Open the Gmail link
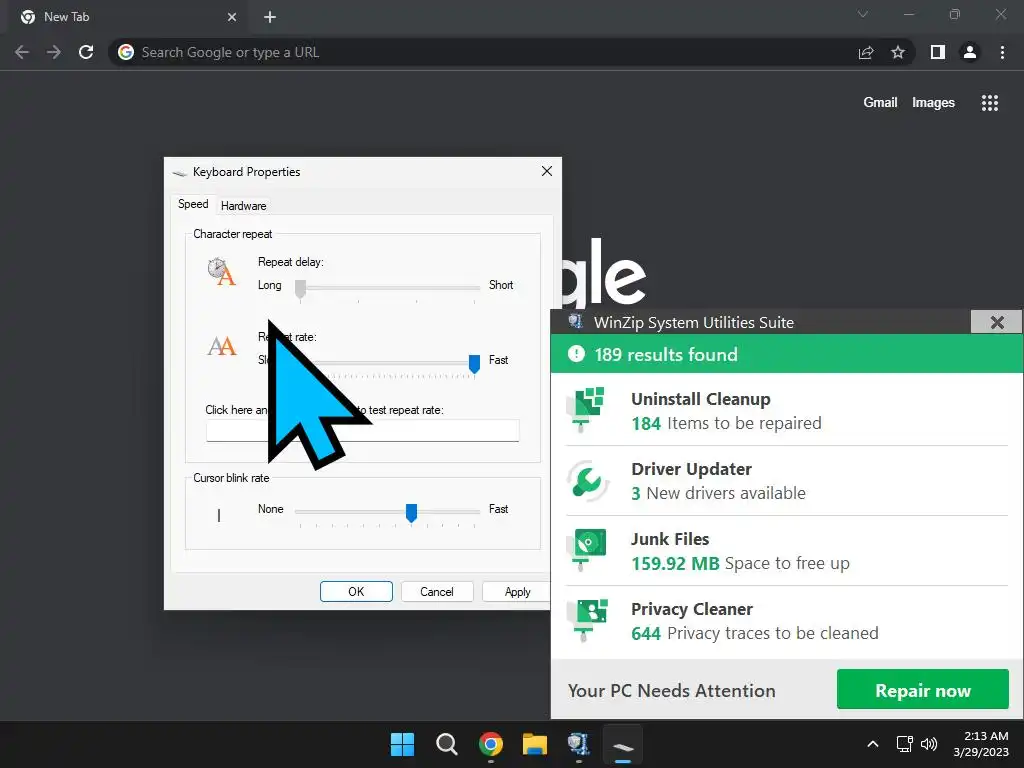Screen dimensions: 1024x768 point(880,103)
